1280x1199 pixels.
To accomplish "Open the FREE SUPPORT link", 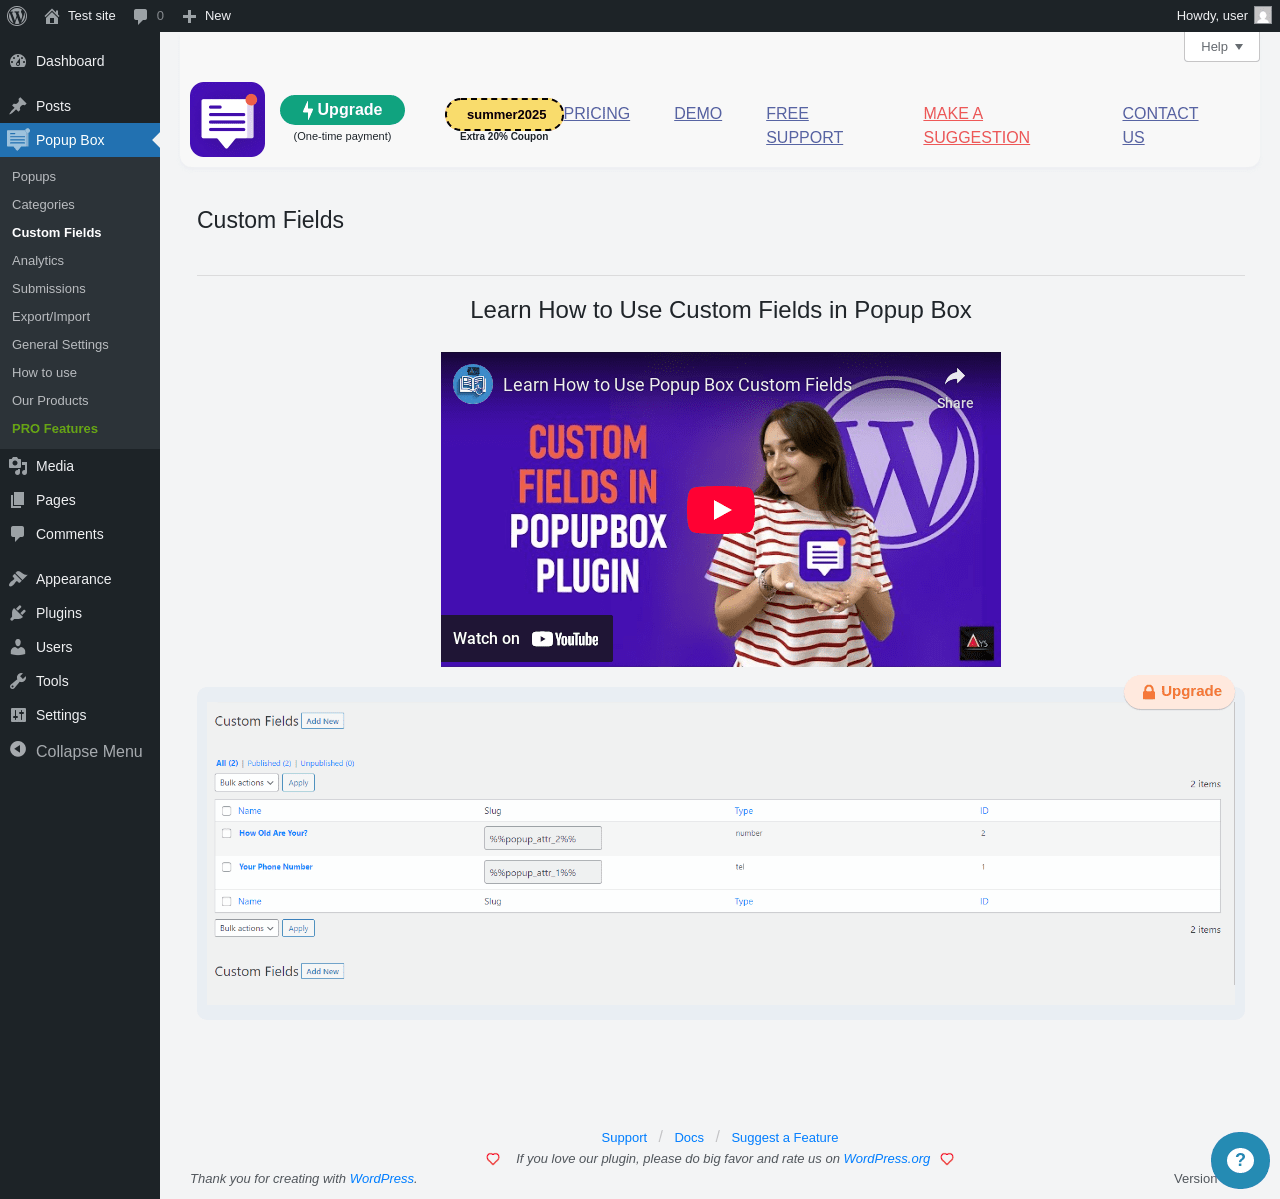I will [x=805, y=126].
